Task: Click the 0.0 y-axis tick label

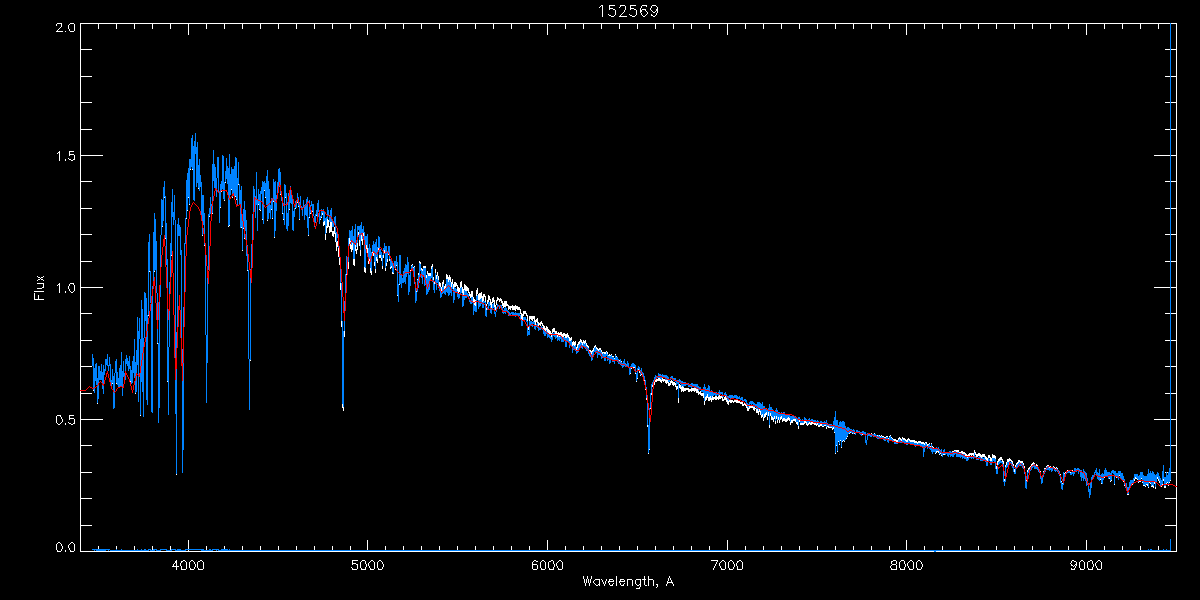Action: click(x=65, y=547)
